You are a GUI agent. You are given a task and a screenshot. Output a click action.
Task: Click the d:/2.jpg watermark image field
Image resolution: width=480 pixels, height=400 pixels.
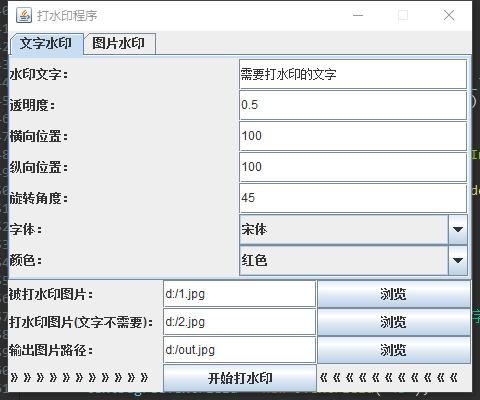(239, 322)
